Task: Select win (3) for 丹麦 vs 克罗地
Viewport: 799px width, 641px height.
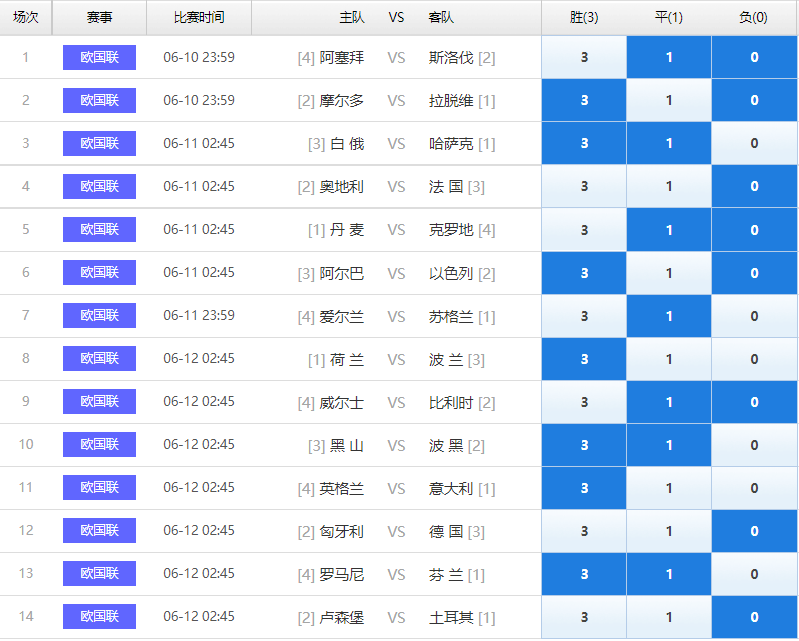Action: (x=584, y=230)
